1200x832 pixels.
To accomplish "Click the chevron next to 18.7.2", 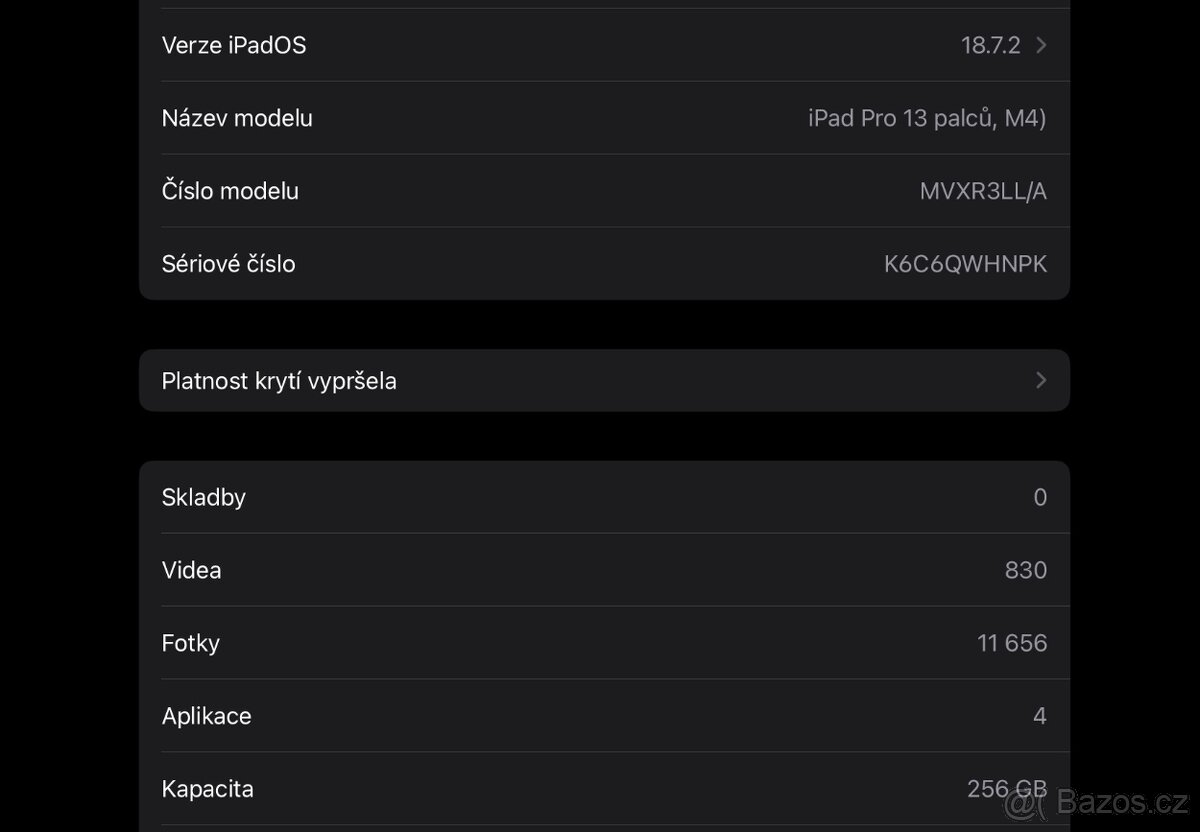I will point(1041,45).
